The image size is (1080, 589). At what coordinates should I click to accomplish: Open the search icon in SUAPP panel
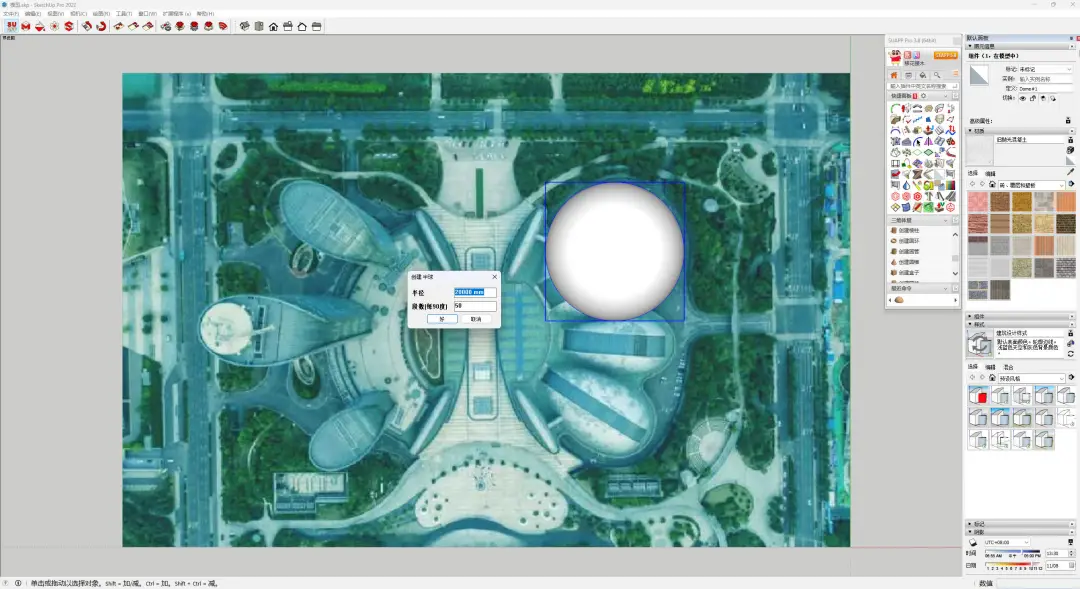click(x=937, y=75)
